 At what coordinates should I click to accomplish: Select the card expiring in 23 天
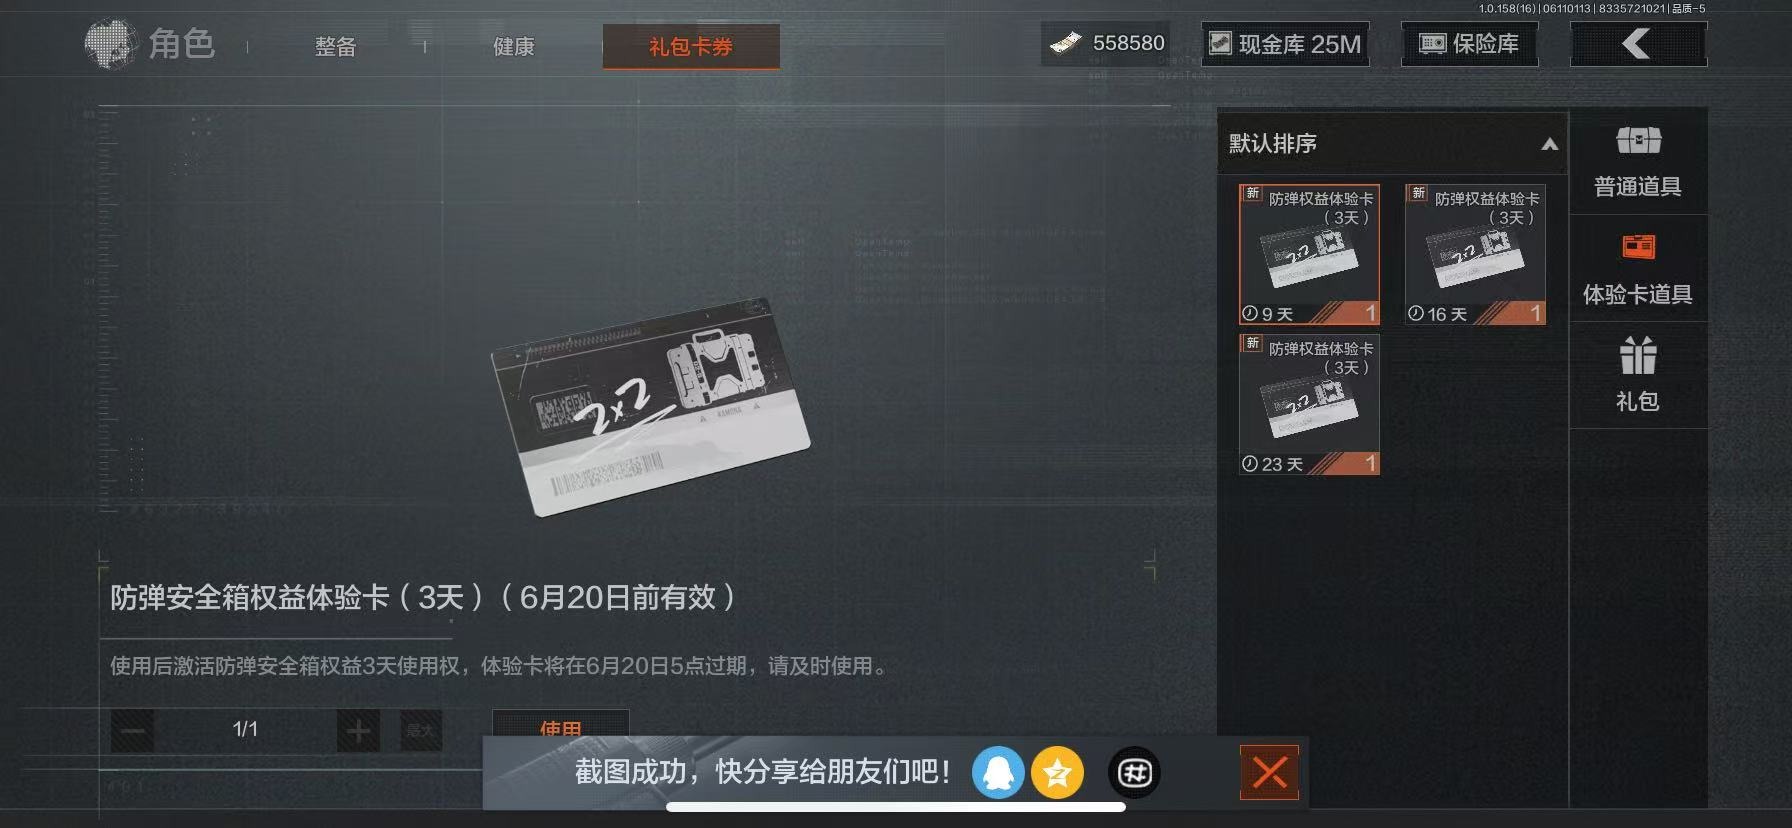(x=1309, y=404)
